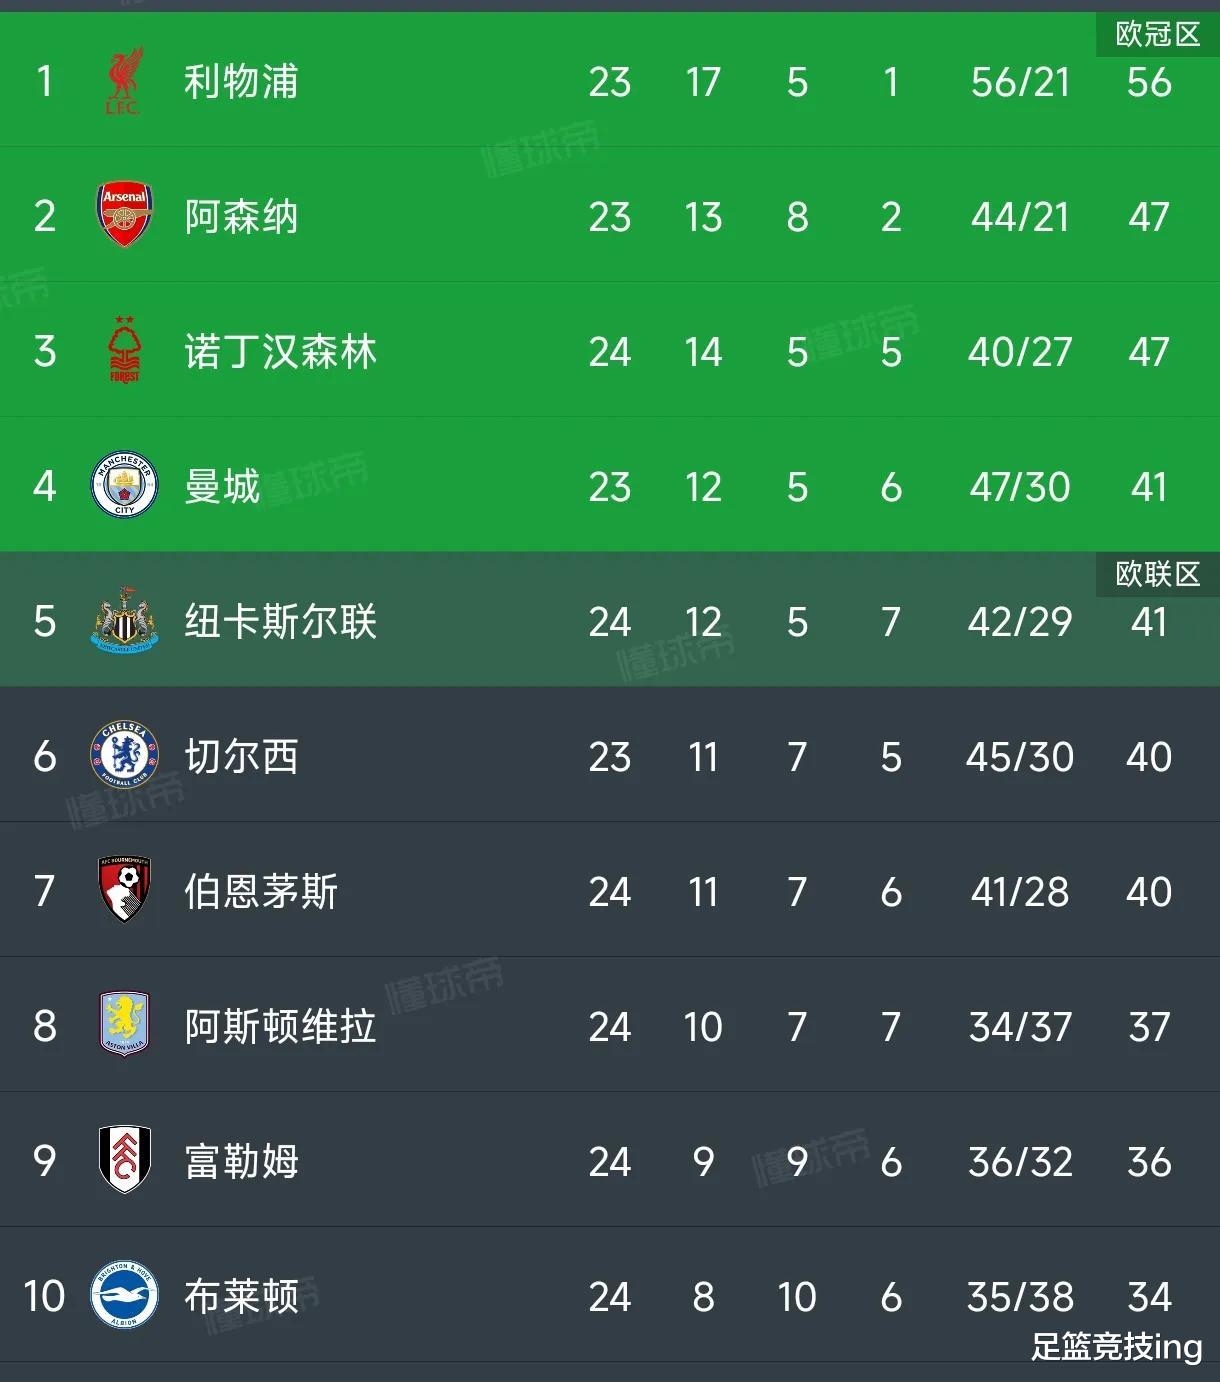The height and width of the screenshot is (1382, 1220).
Task: Click the 欧冠区 zone label
Action: (1157, 35)
